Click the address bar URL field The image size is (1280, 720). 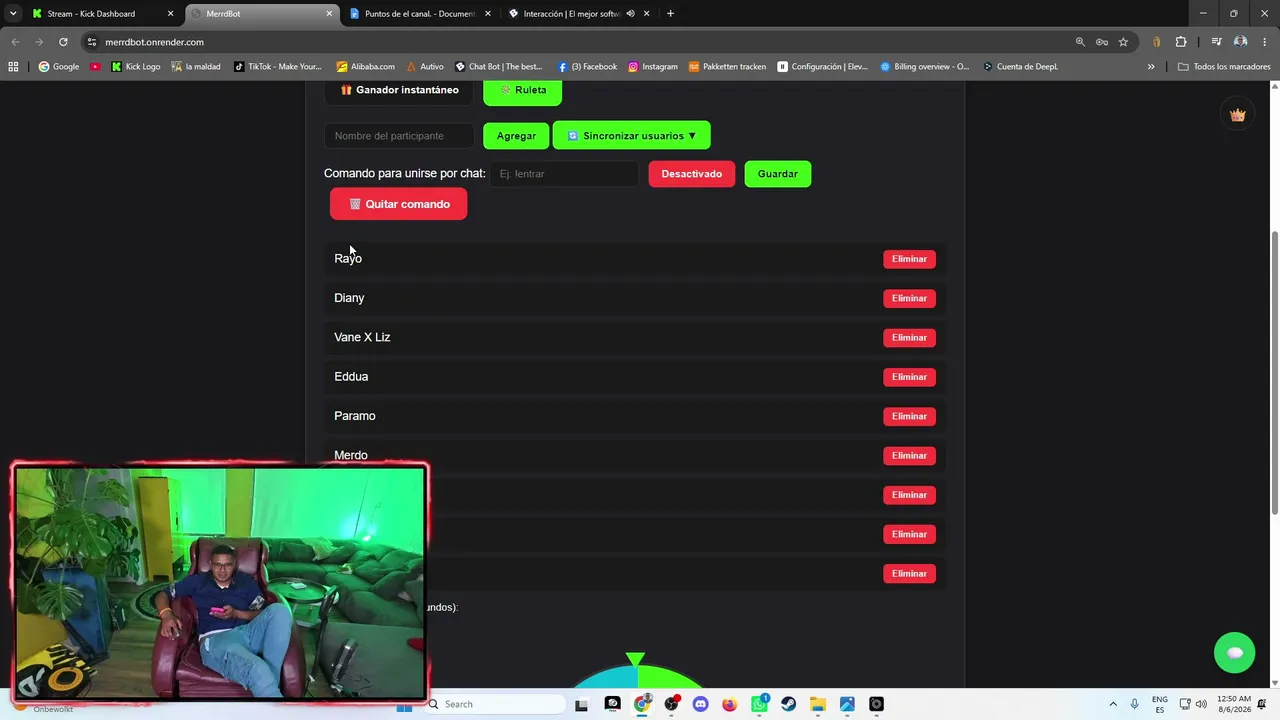[x=580, y=42]
